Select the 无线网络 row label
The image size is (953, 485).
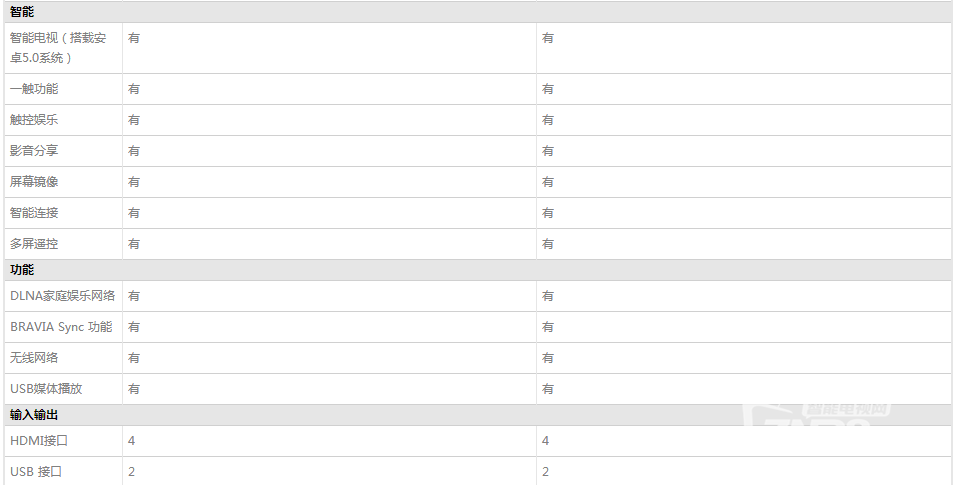pos(34,358)
